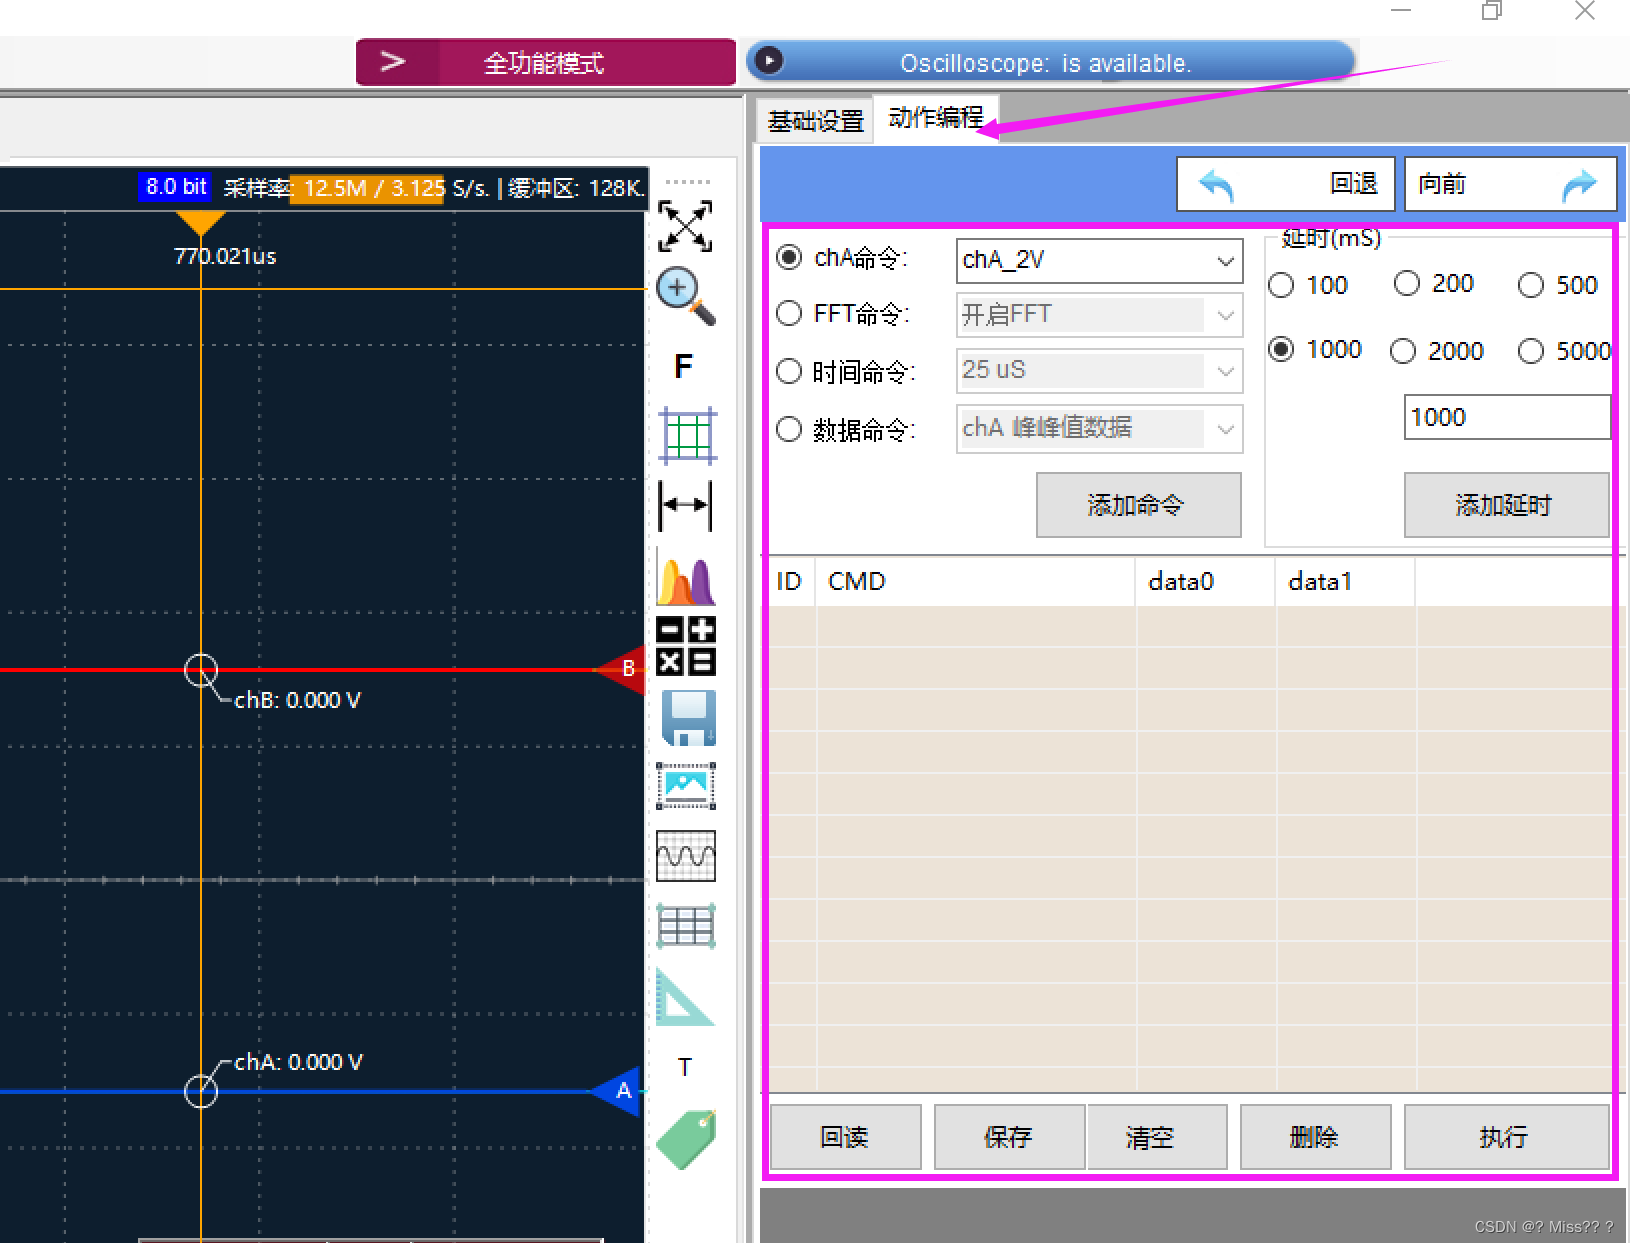The width and height of the screenshot is (1630, 1243).
Task: Click the data0 column header
Action: click(x=1206, y=581)
